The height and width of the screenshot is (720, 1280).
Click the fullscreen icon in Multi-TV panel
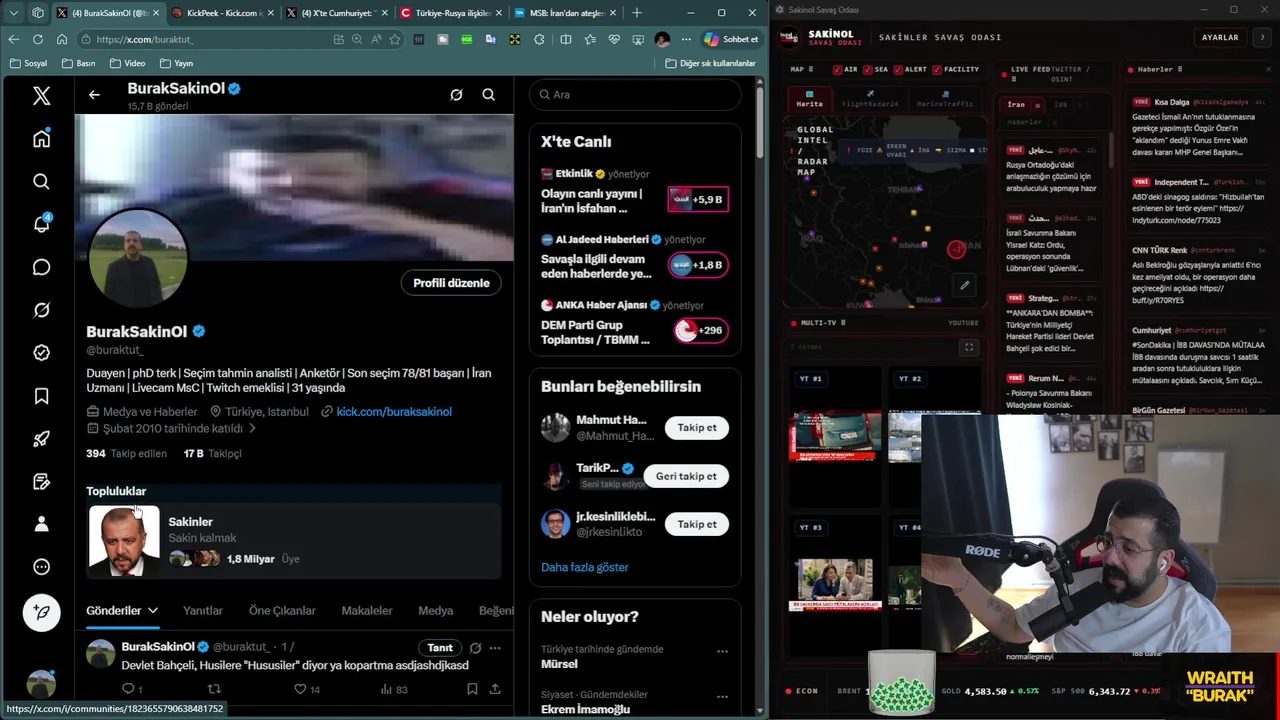pyautogui.click(x=968, y=347)
